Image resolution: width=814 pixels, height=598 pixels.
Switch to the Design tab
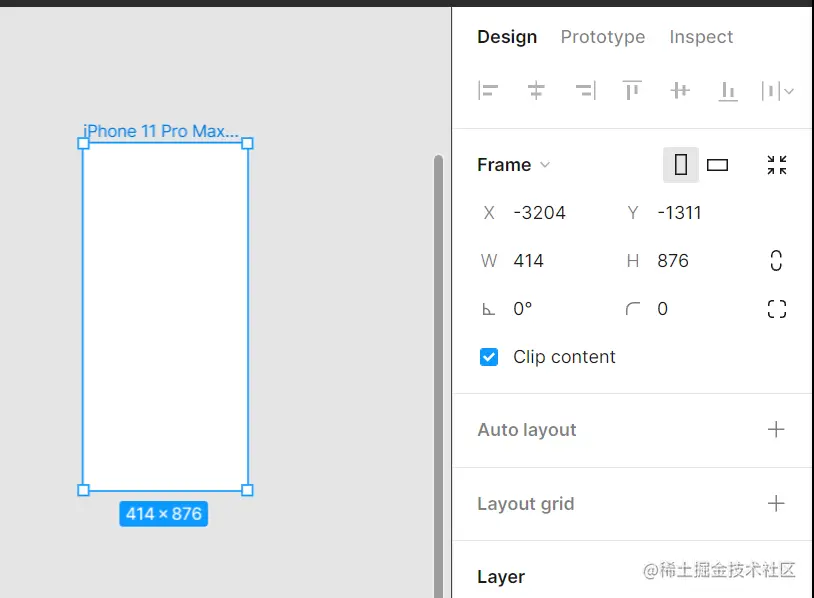507,37
